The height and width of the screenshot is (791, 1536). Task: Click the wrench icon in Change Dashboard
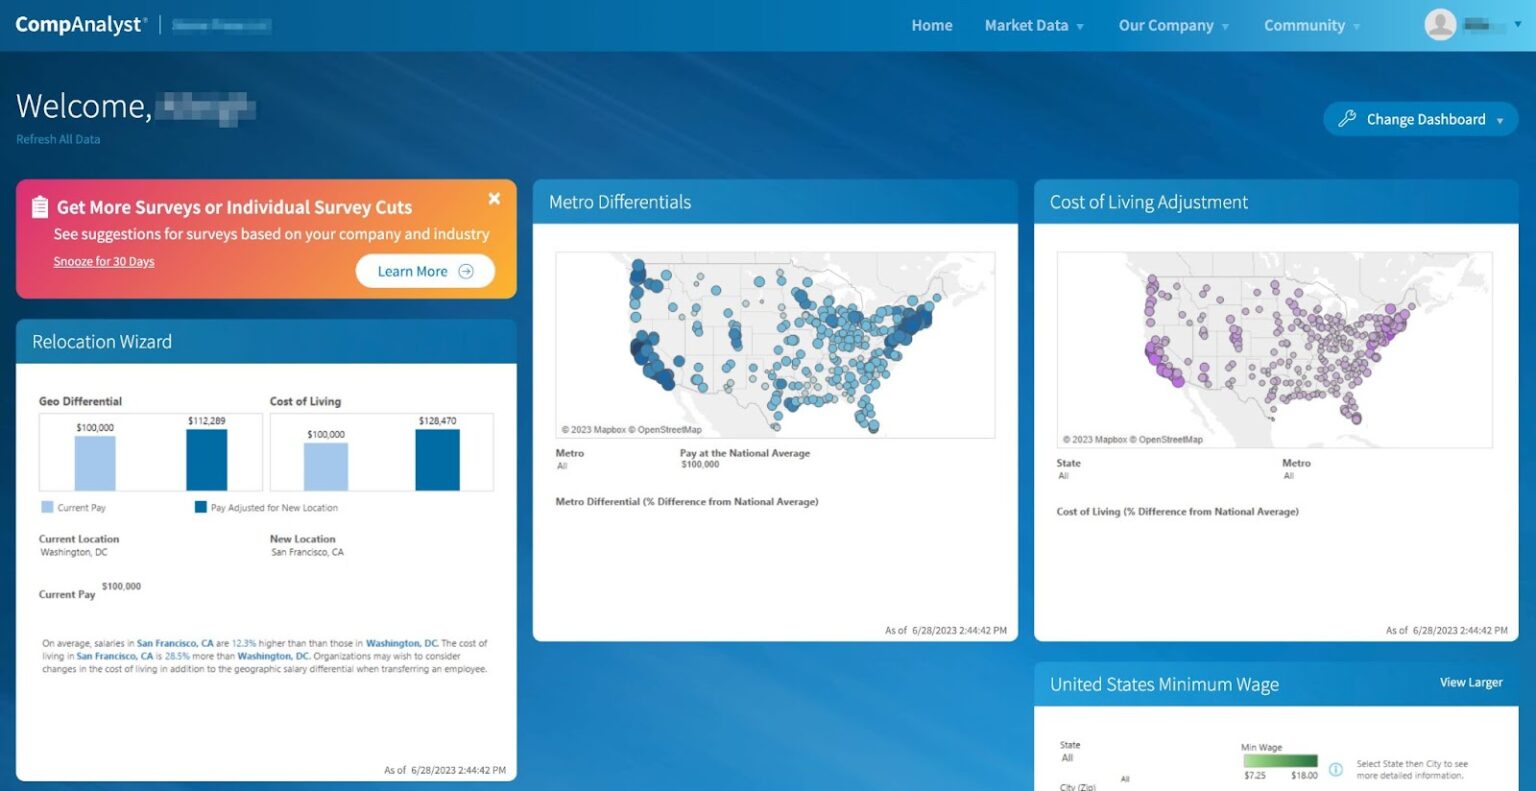(x=1347, y=119)
